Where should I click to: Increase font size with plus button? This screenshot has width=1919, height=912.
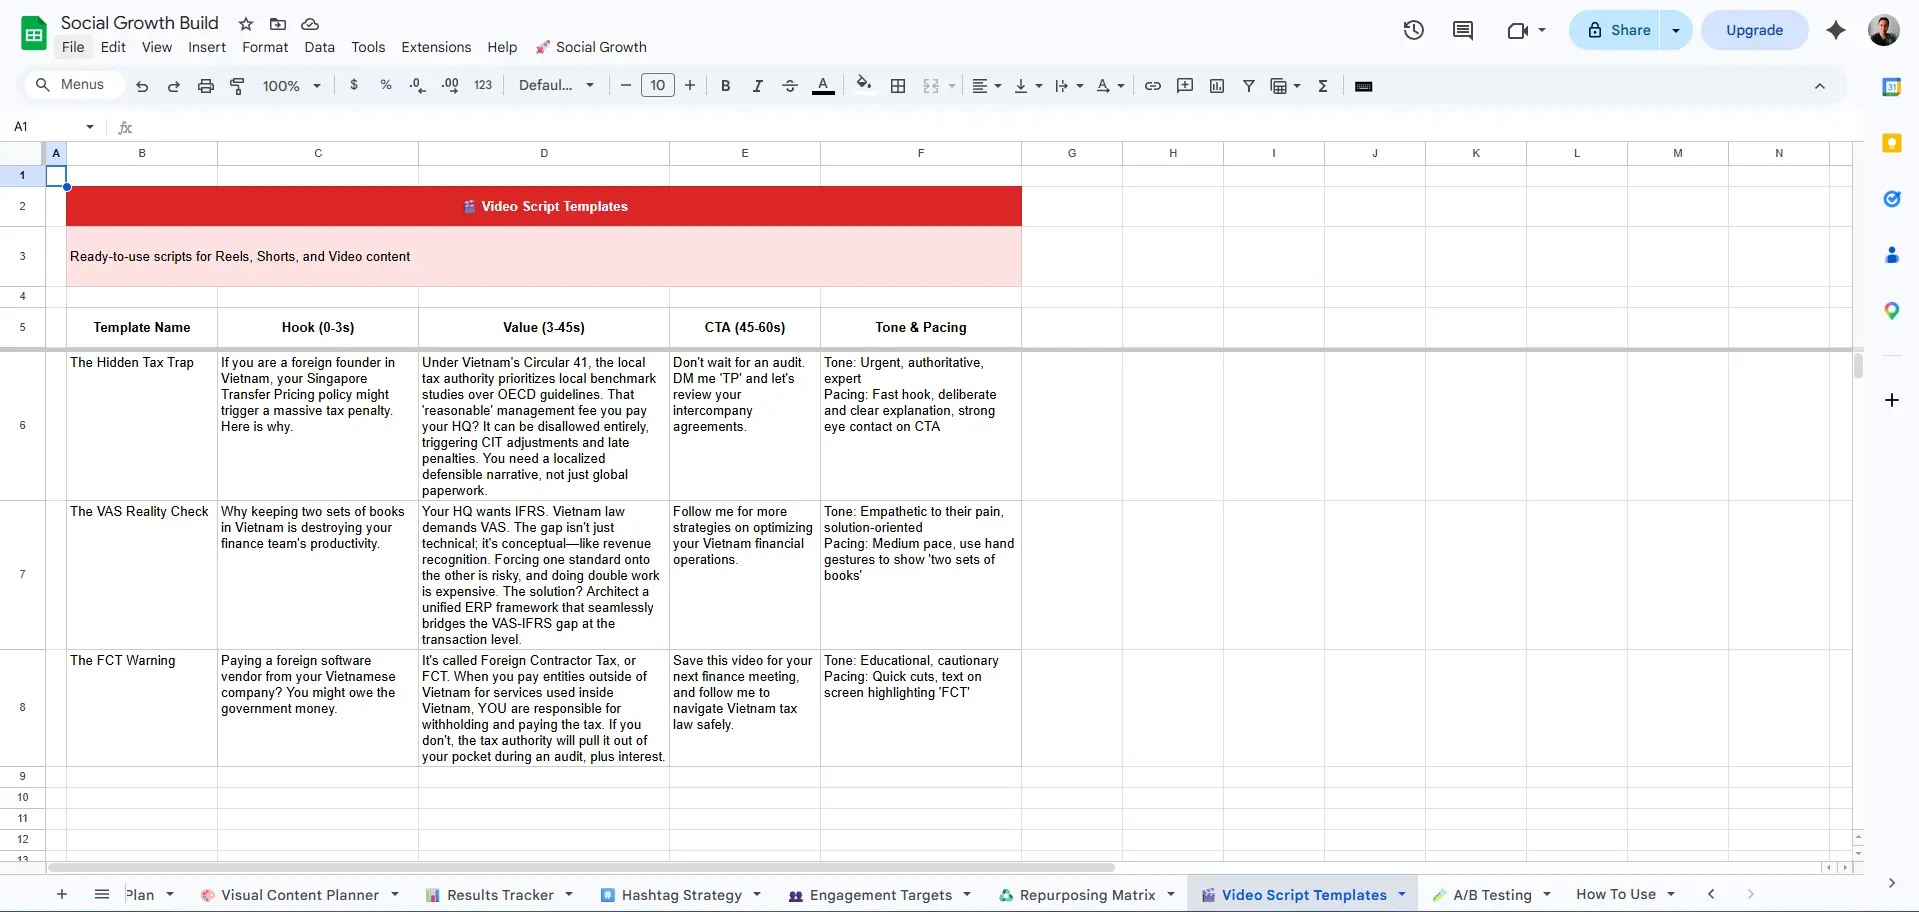690,85
